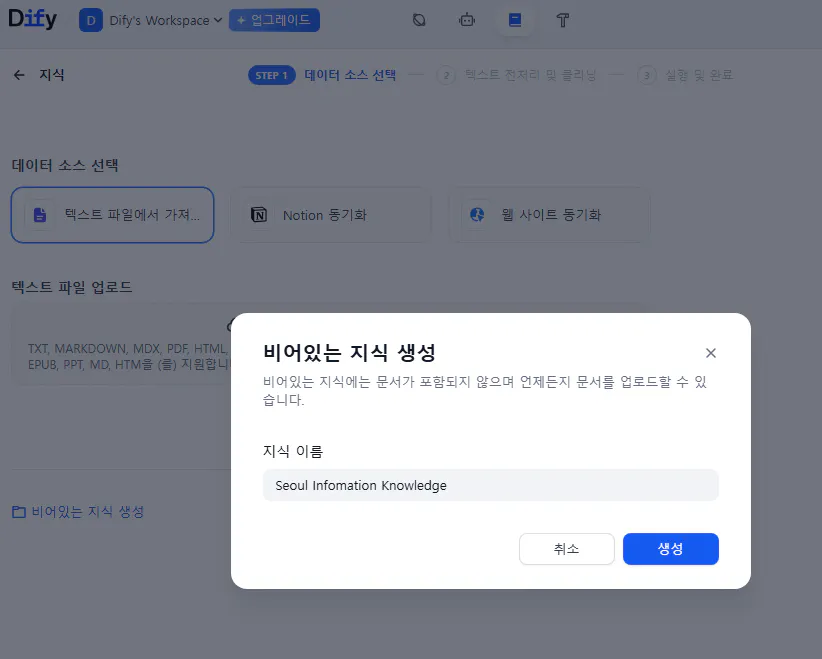Click the 취소 button in the dialog
Viewport: 822px width, 659px height.
pyautogui.click(x=566, y=548)
